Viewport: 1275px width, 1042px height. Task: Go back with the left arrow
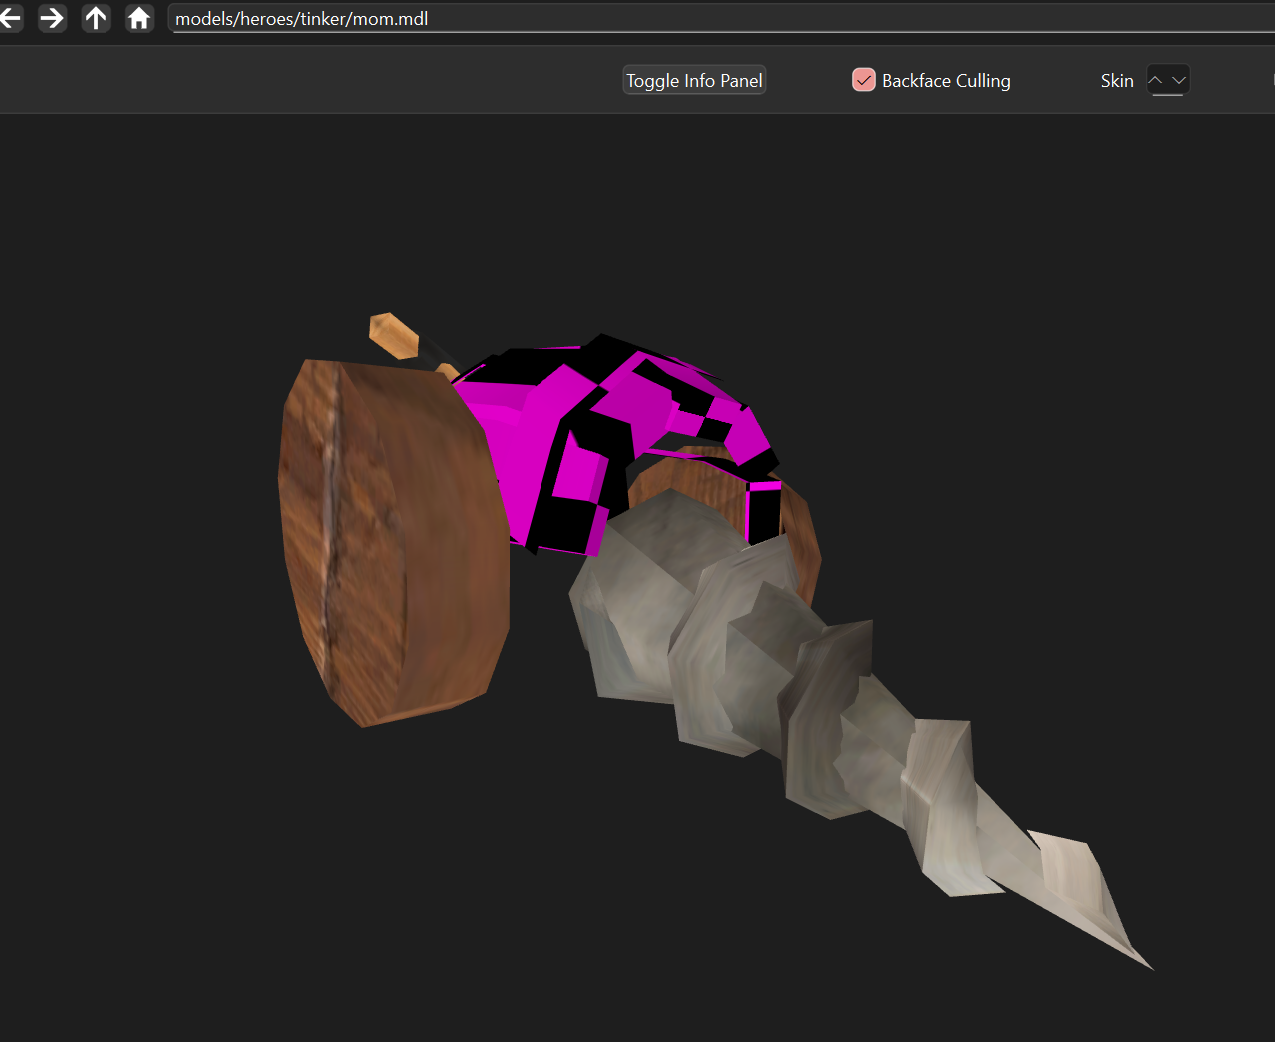tap(10, 18)
